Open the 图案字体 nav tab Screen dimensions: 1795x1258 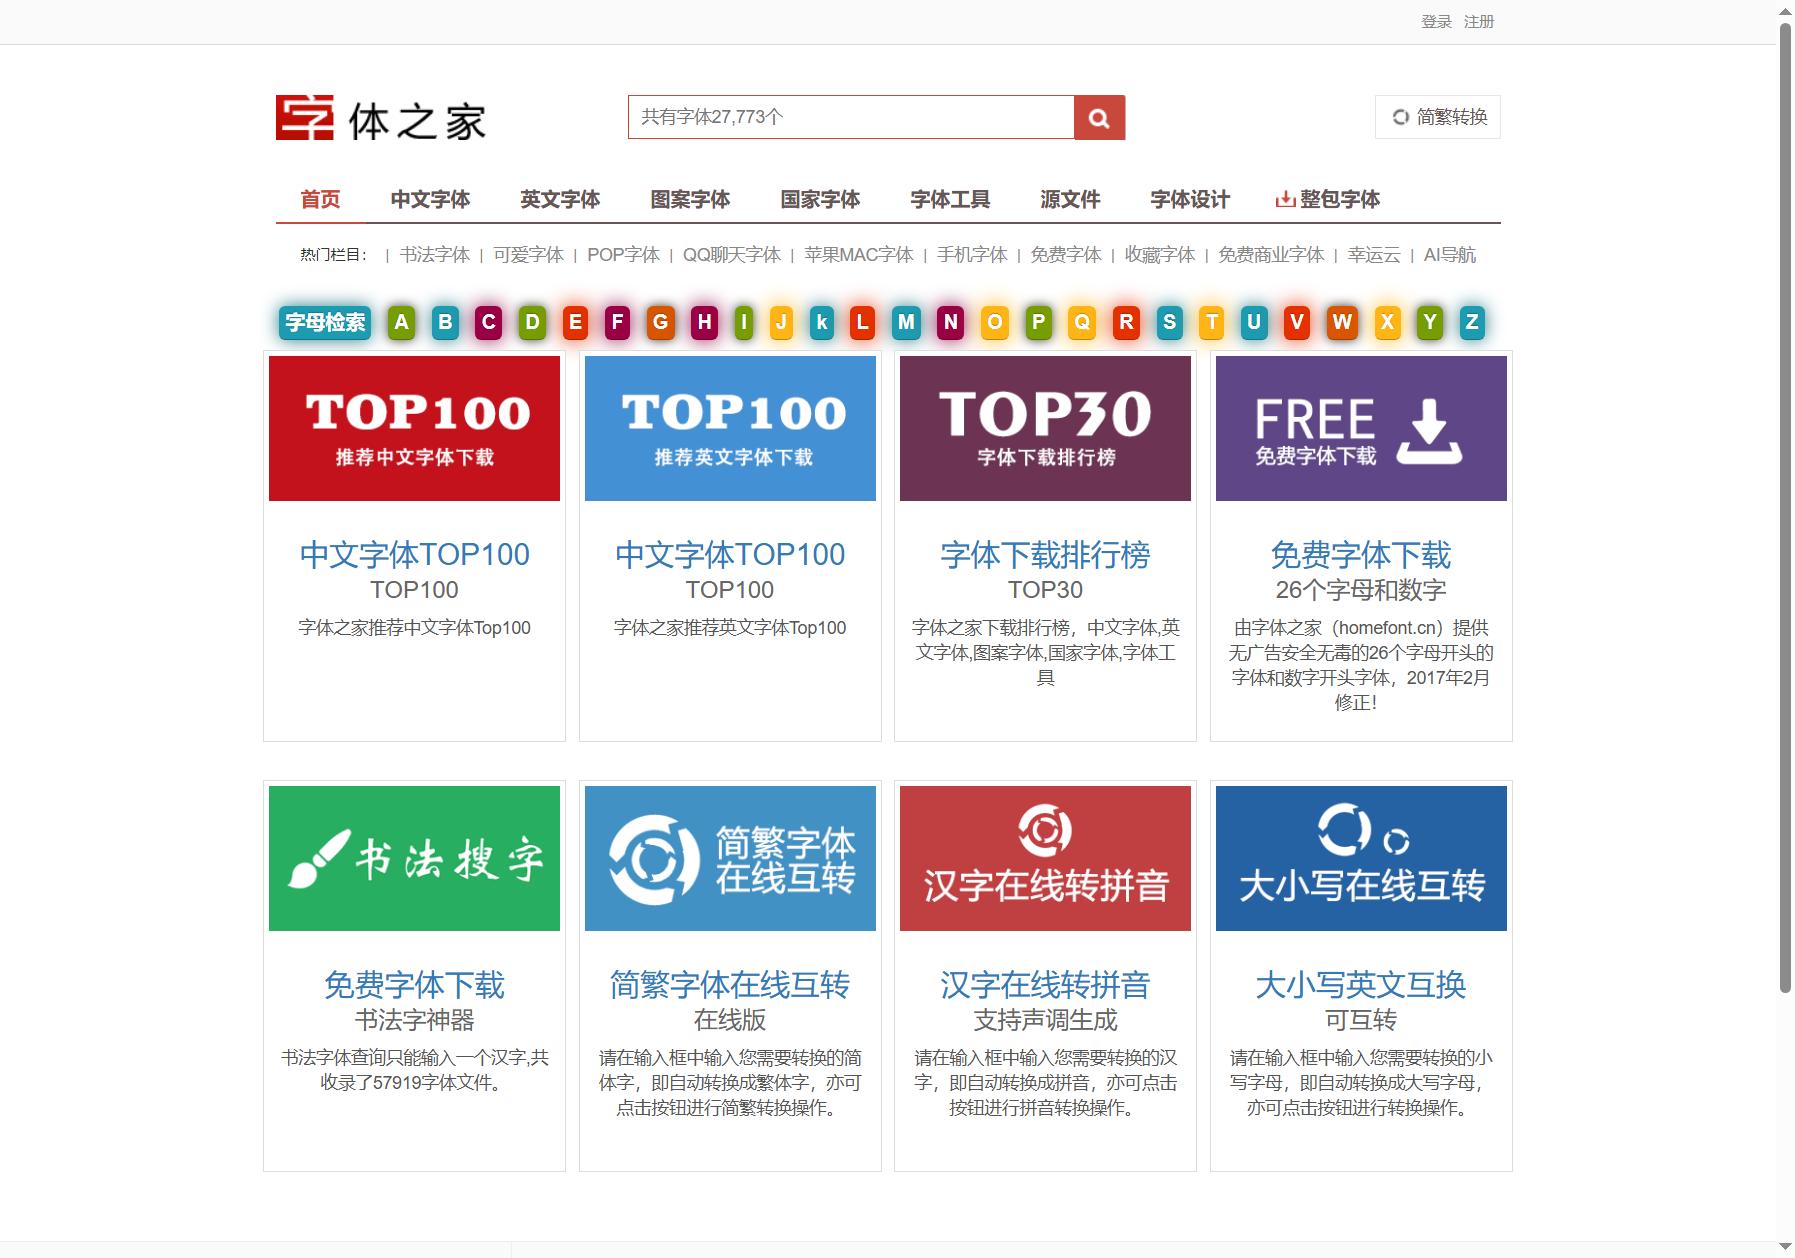[690, 199]
